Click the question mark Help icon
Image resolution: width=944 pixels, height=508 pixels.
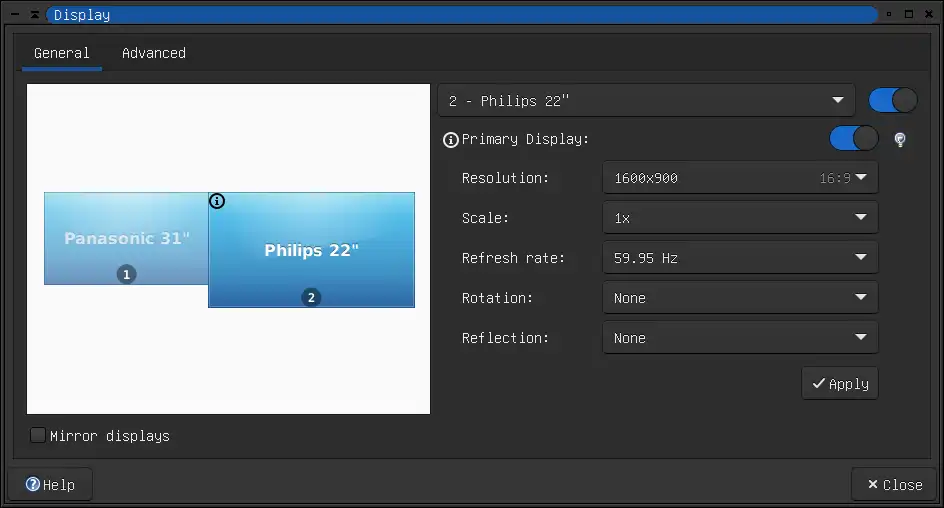click(33, 484)
